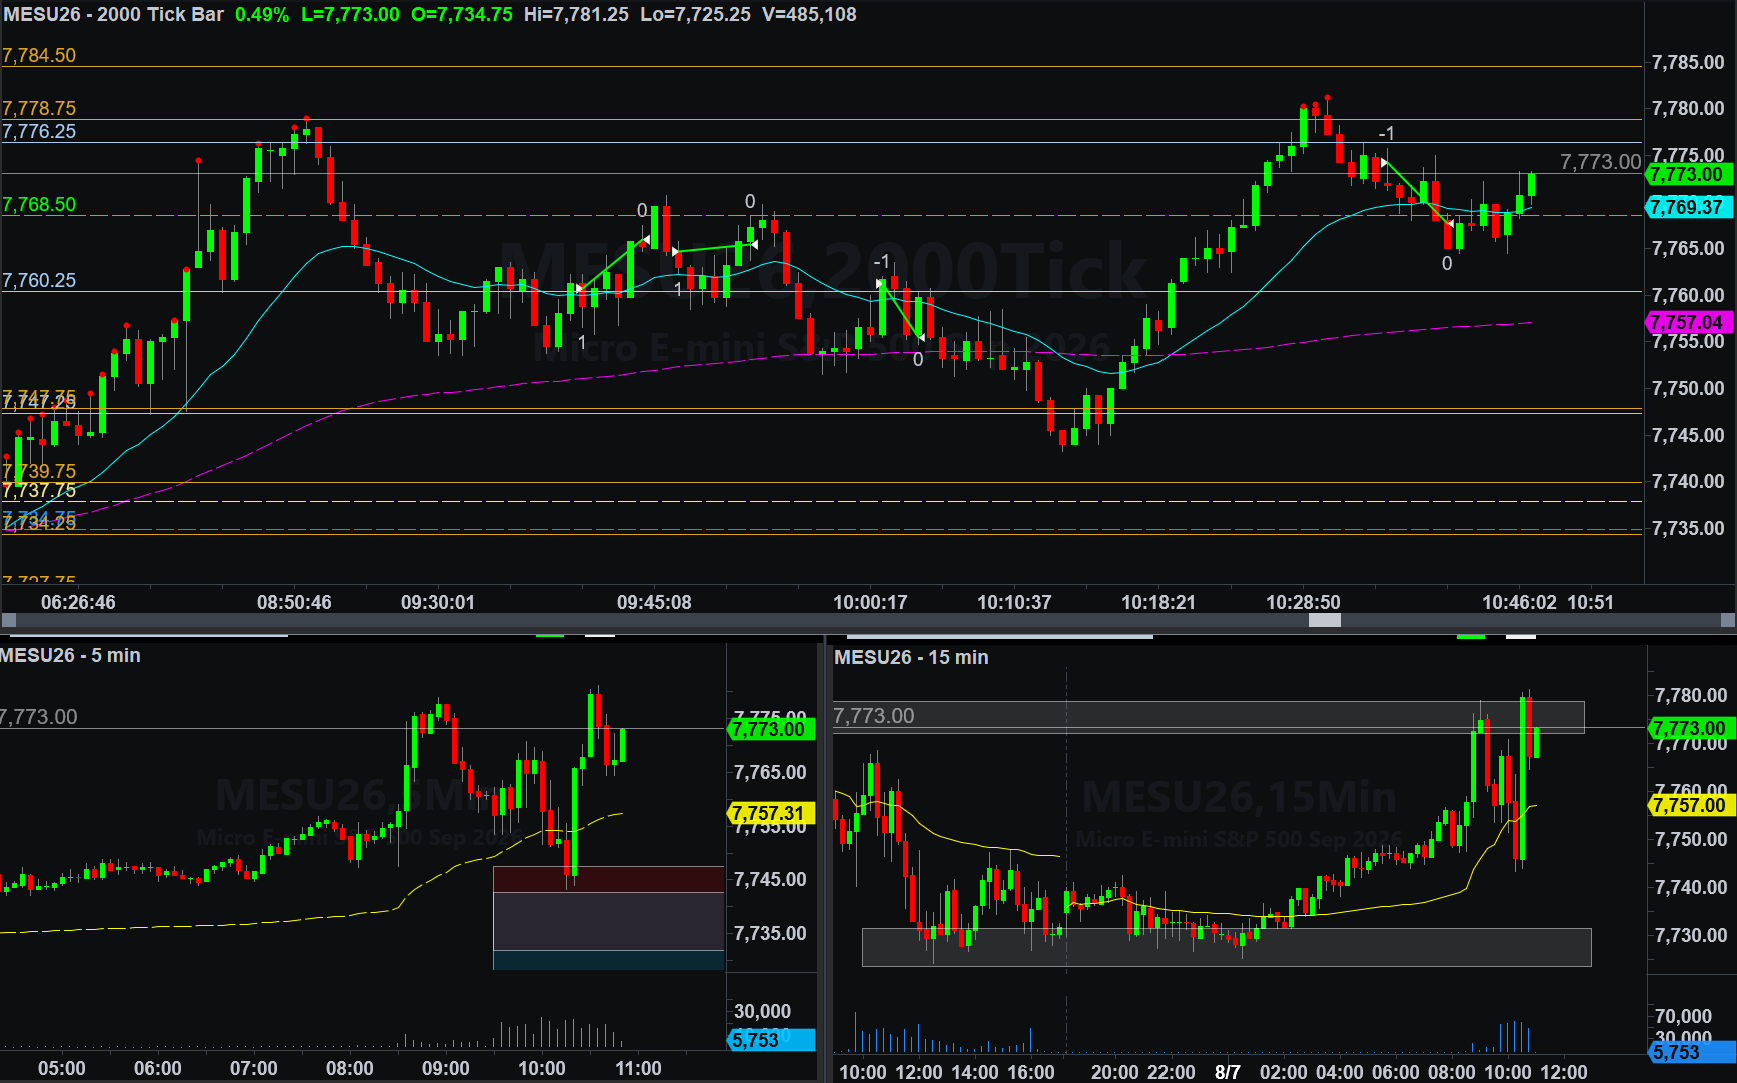Click the gray 7,773.00 last-price label on tick chart
This screenshot has height=1083, width=1737.
[1600, 161]
